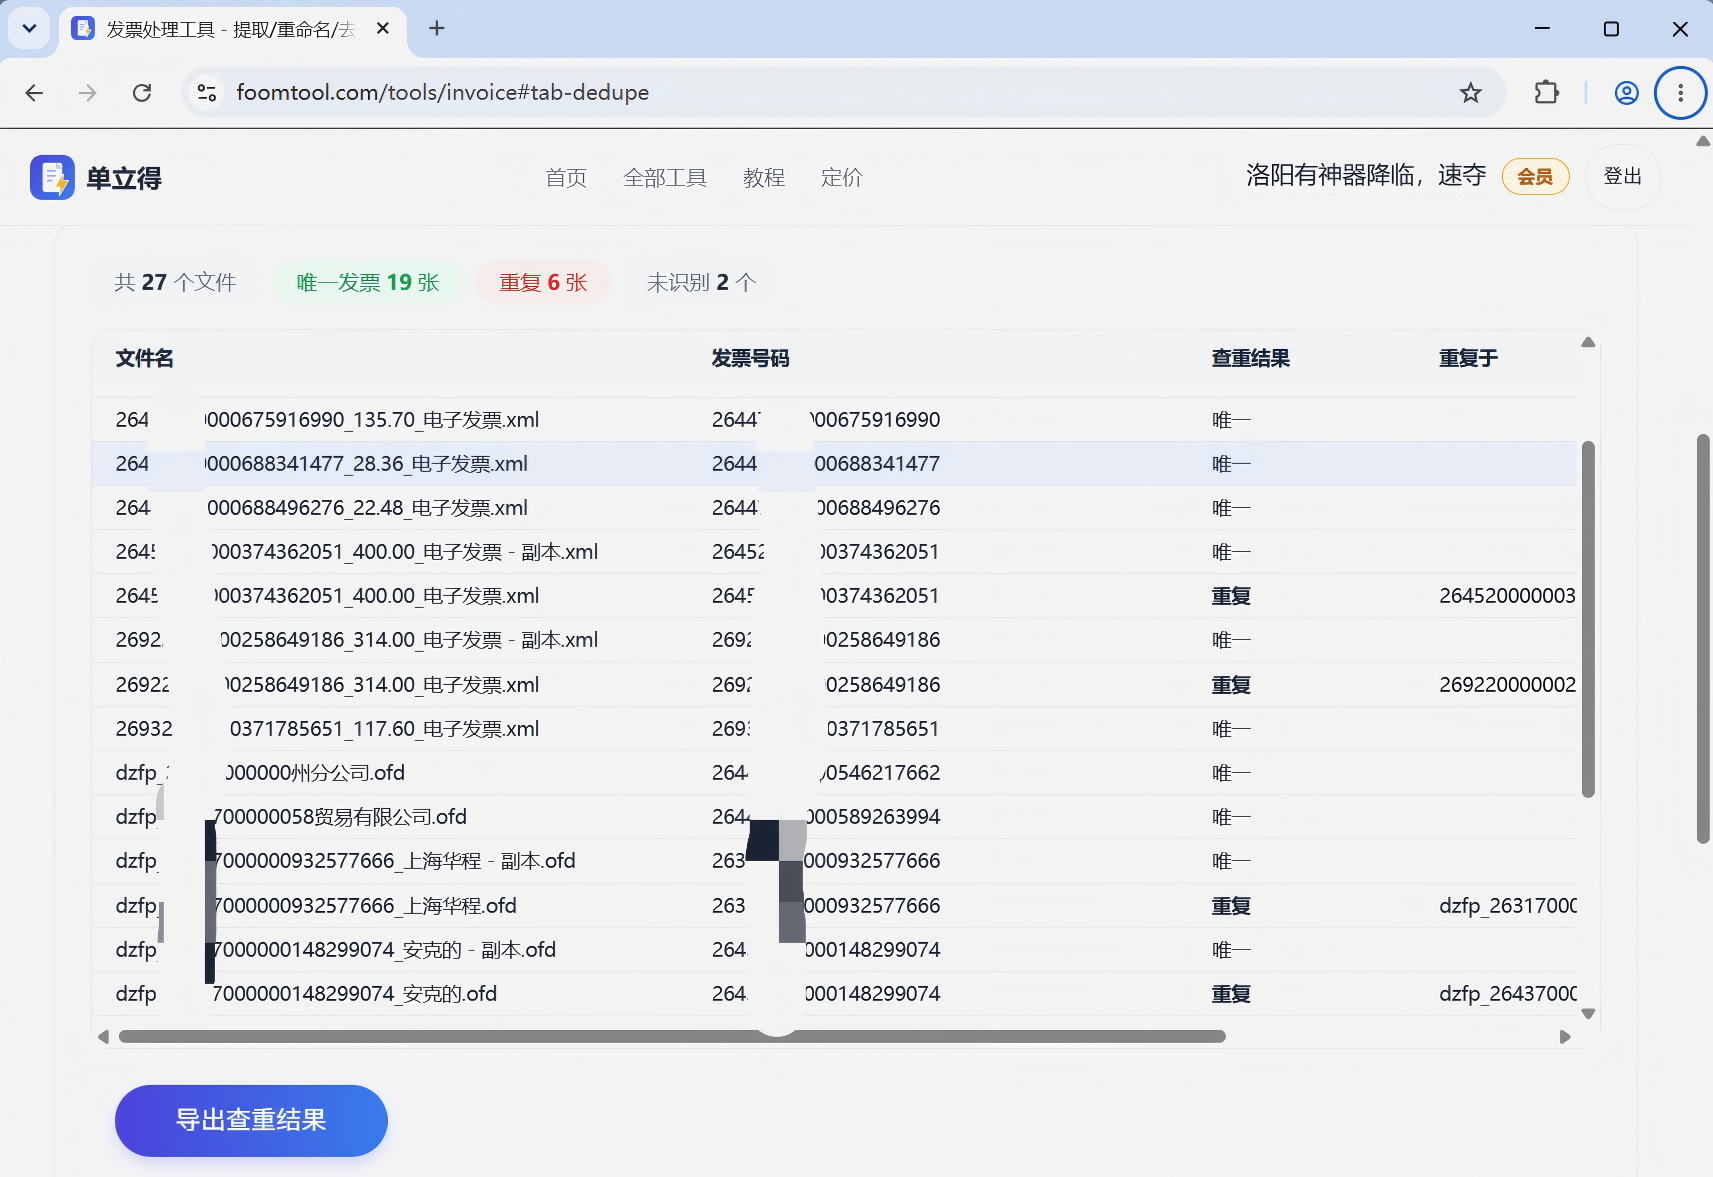Open the browser extensions puzzle icon

point(1546,93)
